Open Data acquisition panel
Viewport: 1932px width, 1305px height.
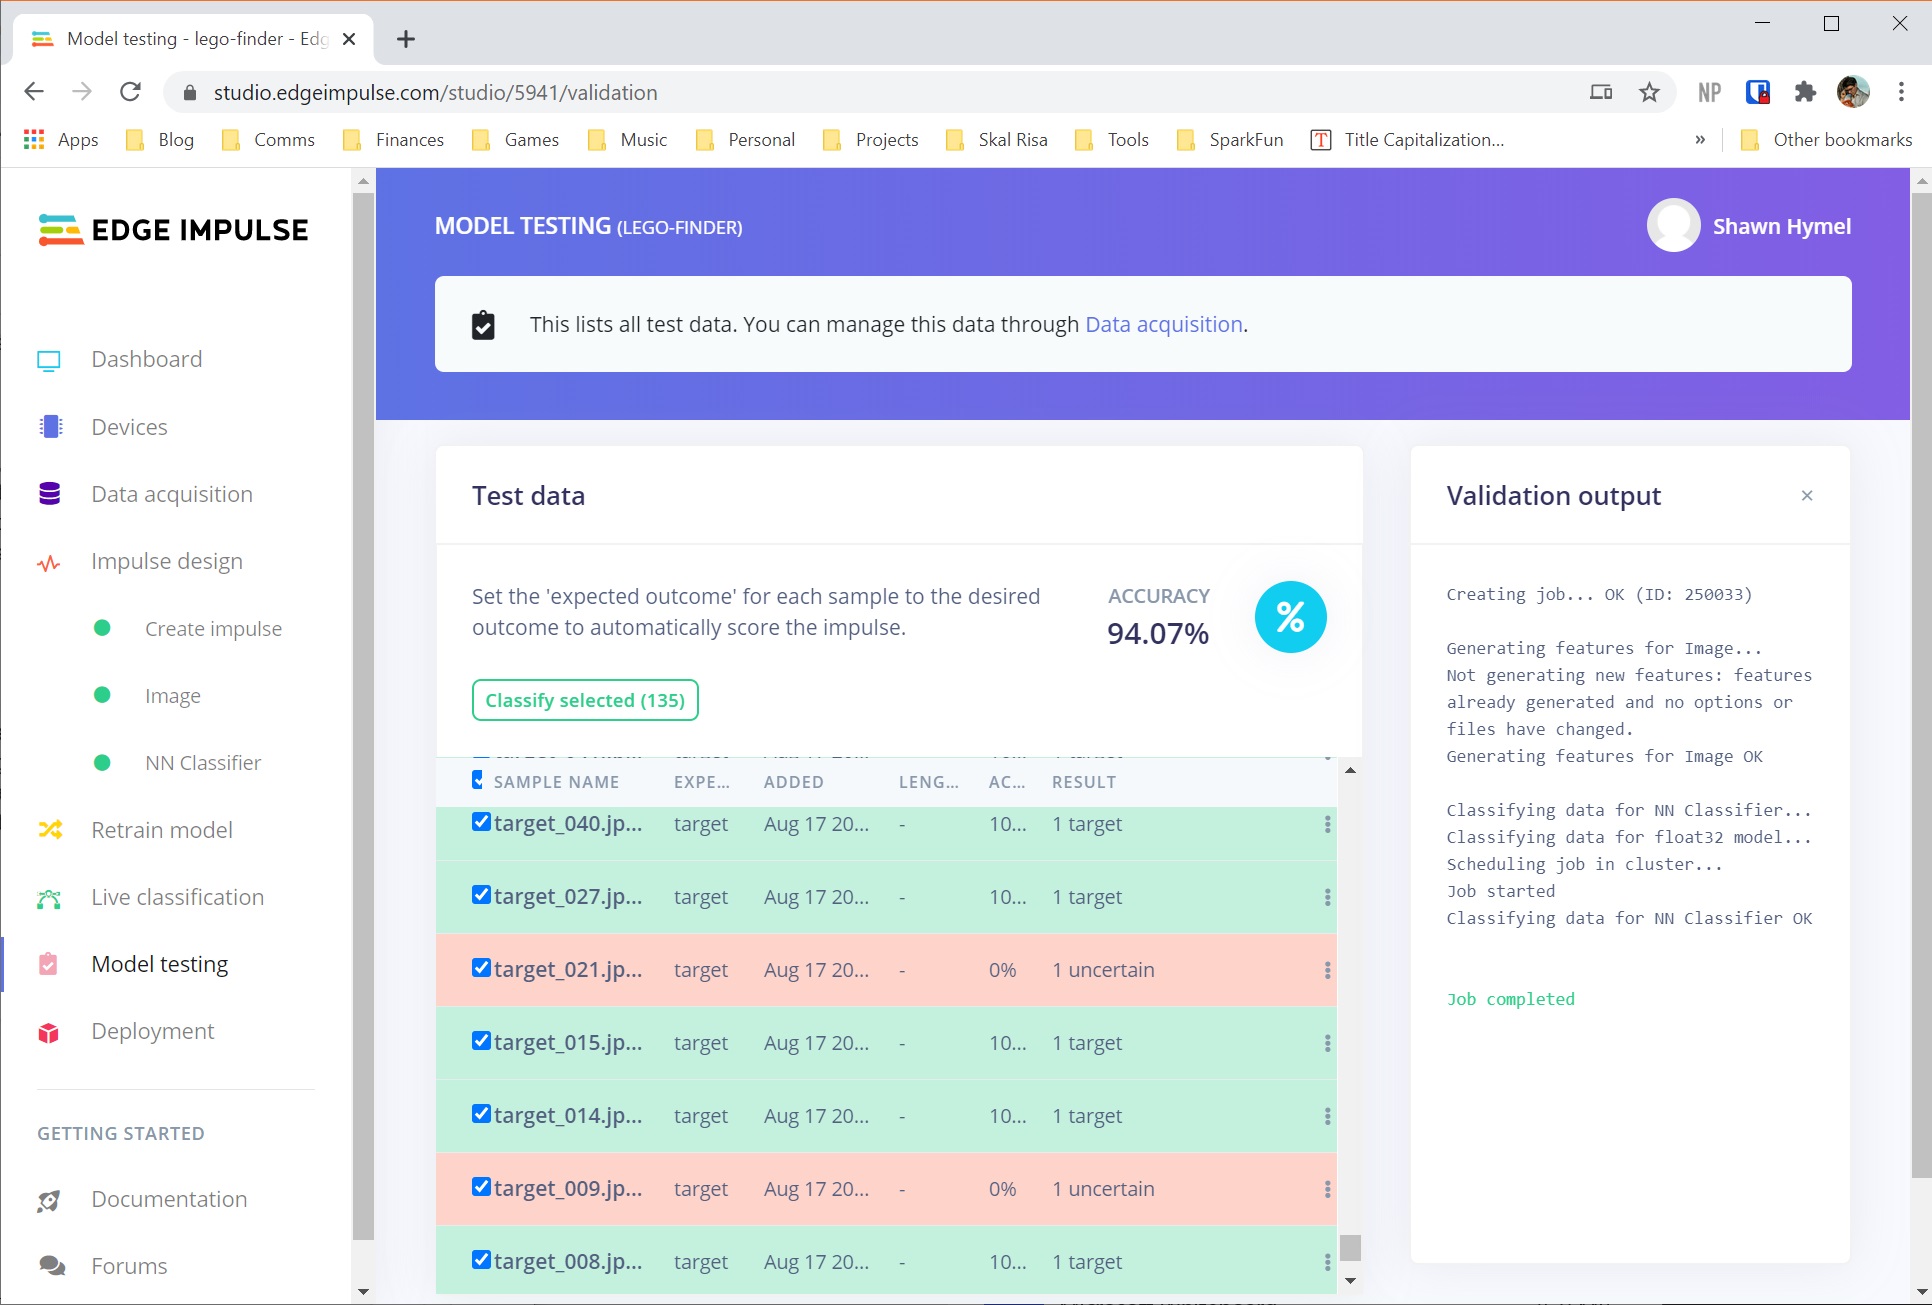click(170, 494)
